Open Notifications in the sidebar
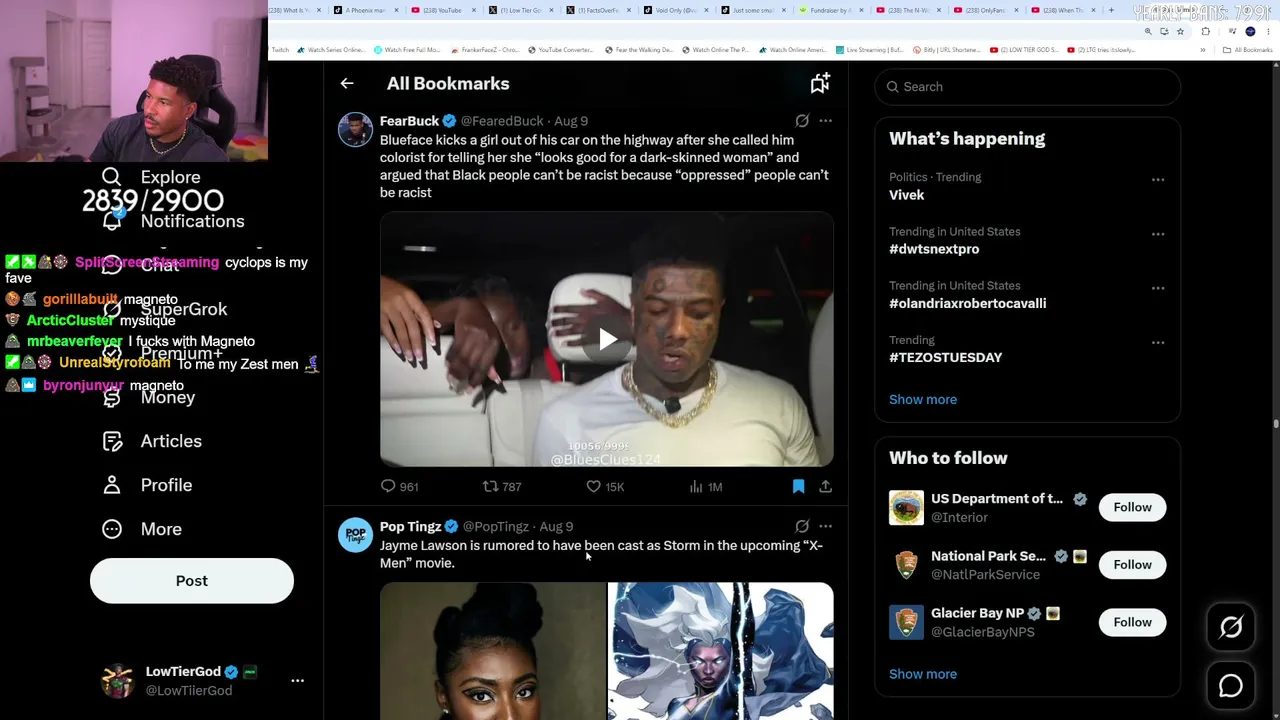The image size is (1280, 720). click(173, 221)
